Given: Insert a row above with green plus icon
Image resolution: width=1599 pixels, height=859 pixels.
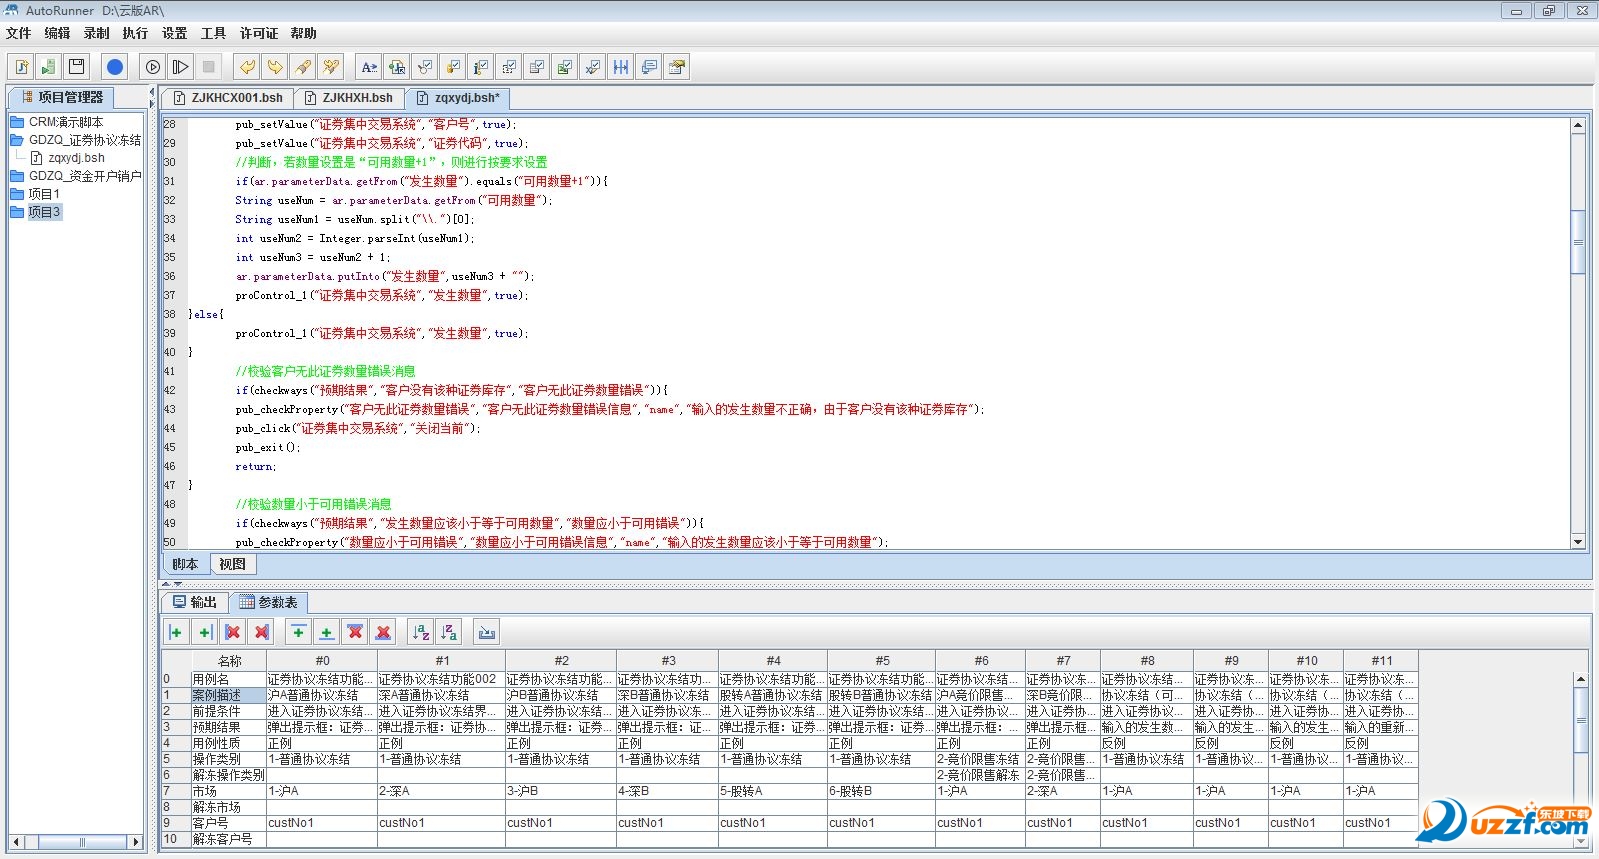Looking at the screenshot, I should click(x=298, y=632).
